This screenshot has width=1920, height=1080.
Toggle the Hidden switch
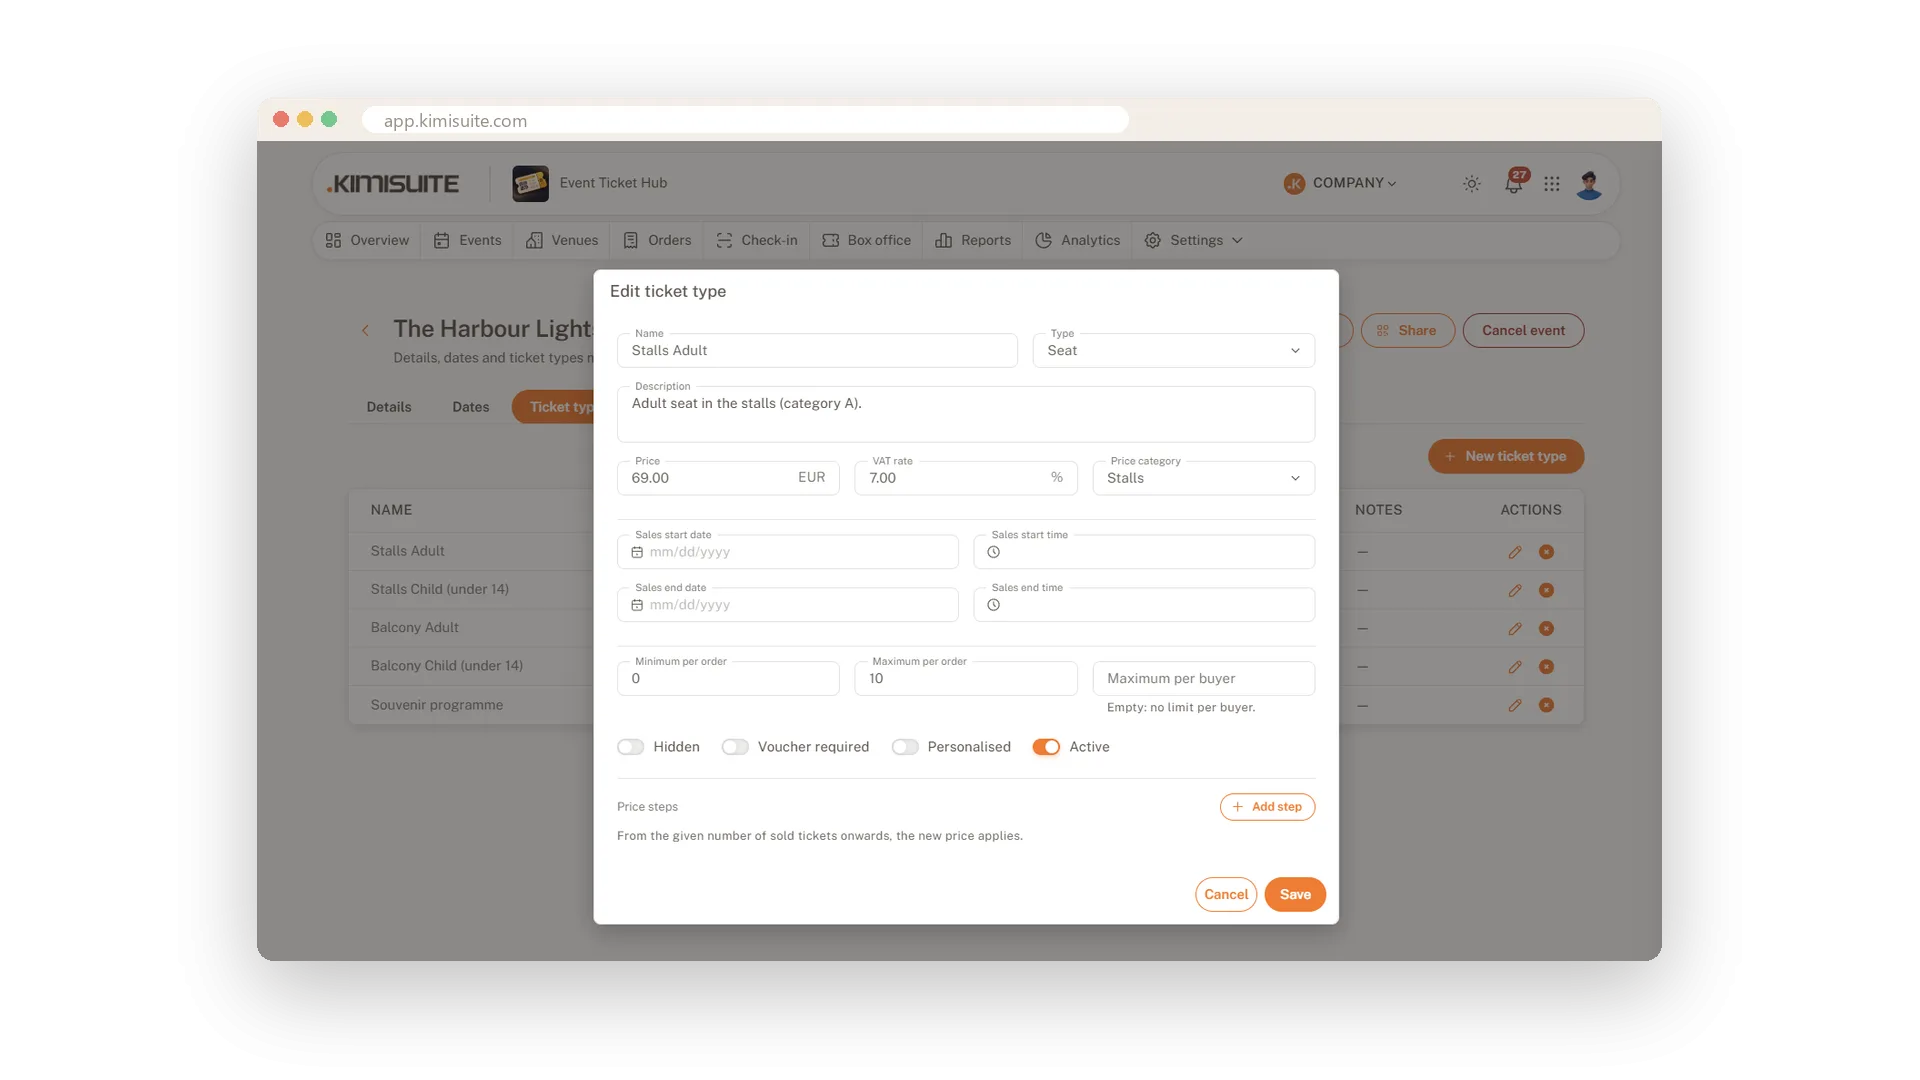(630, 747)
